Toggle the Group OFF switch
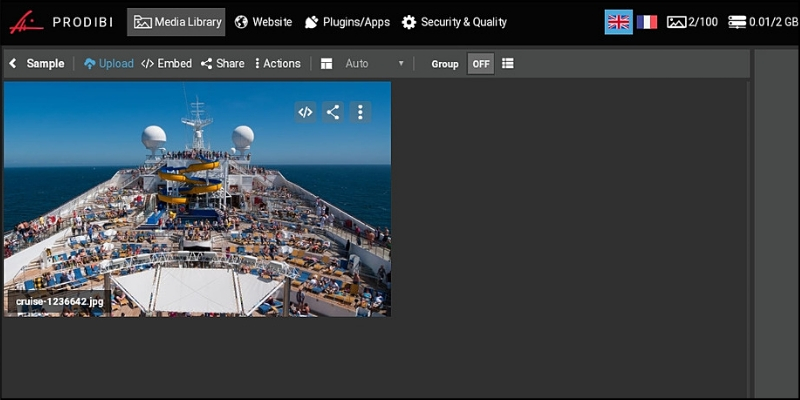The image size is (800, 400). click(x=481, y=64)
